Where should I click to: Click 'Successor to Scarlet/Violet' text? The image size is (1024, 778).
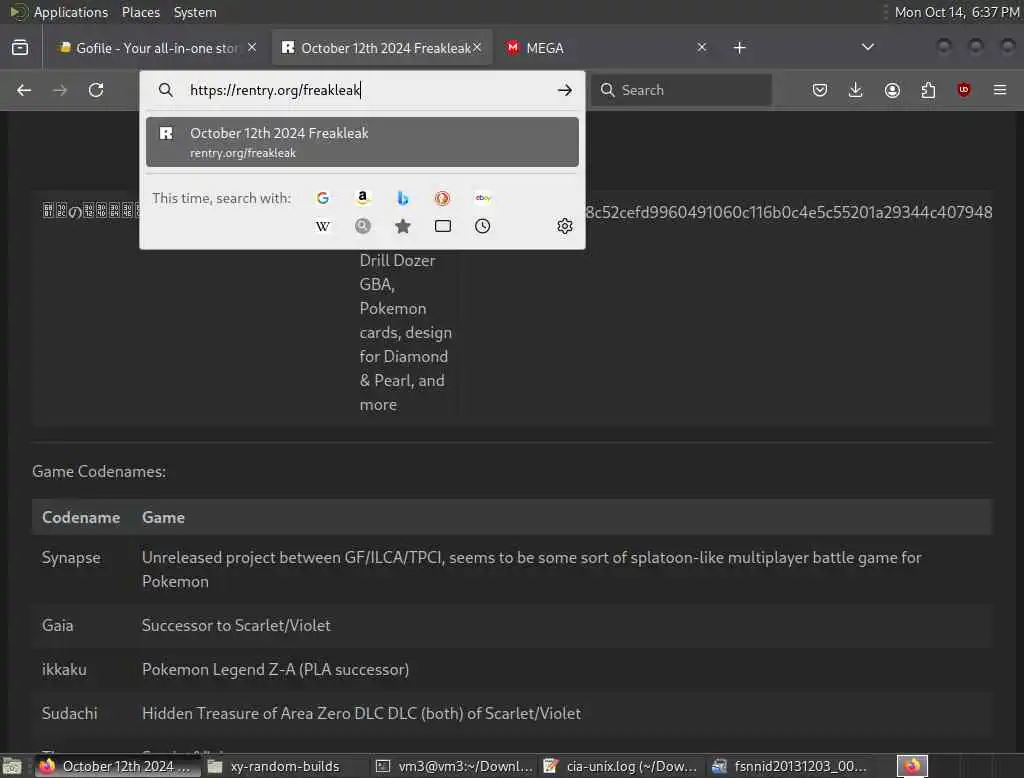pyautogui.click(x=236, y=625)
